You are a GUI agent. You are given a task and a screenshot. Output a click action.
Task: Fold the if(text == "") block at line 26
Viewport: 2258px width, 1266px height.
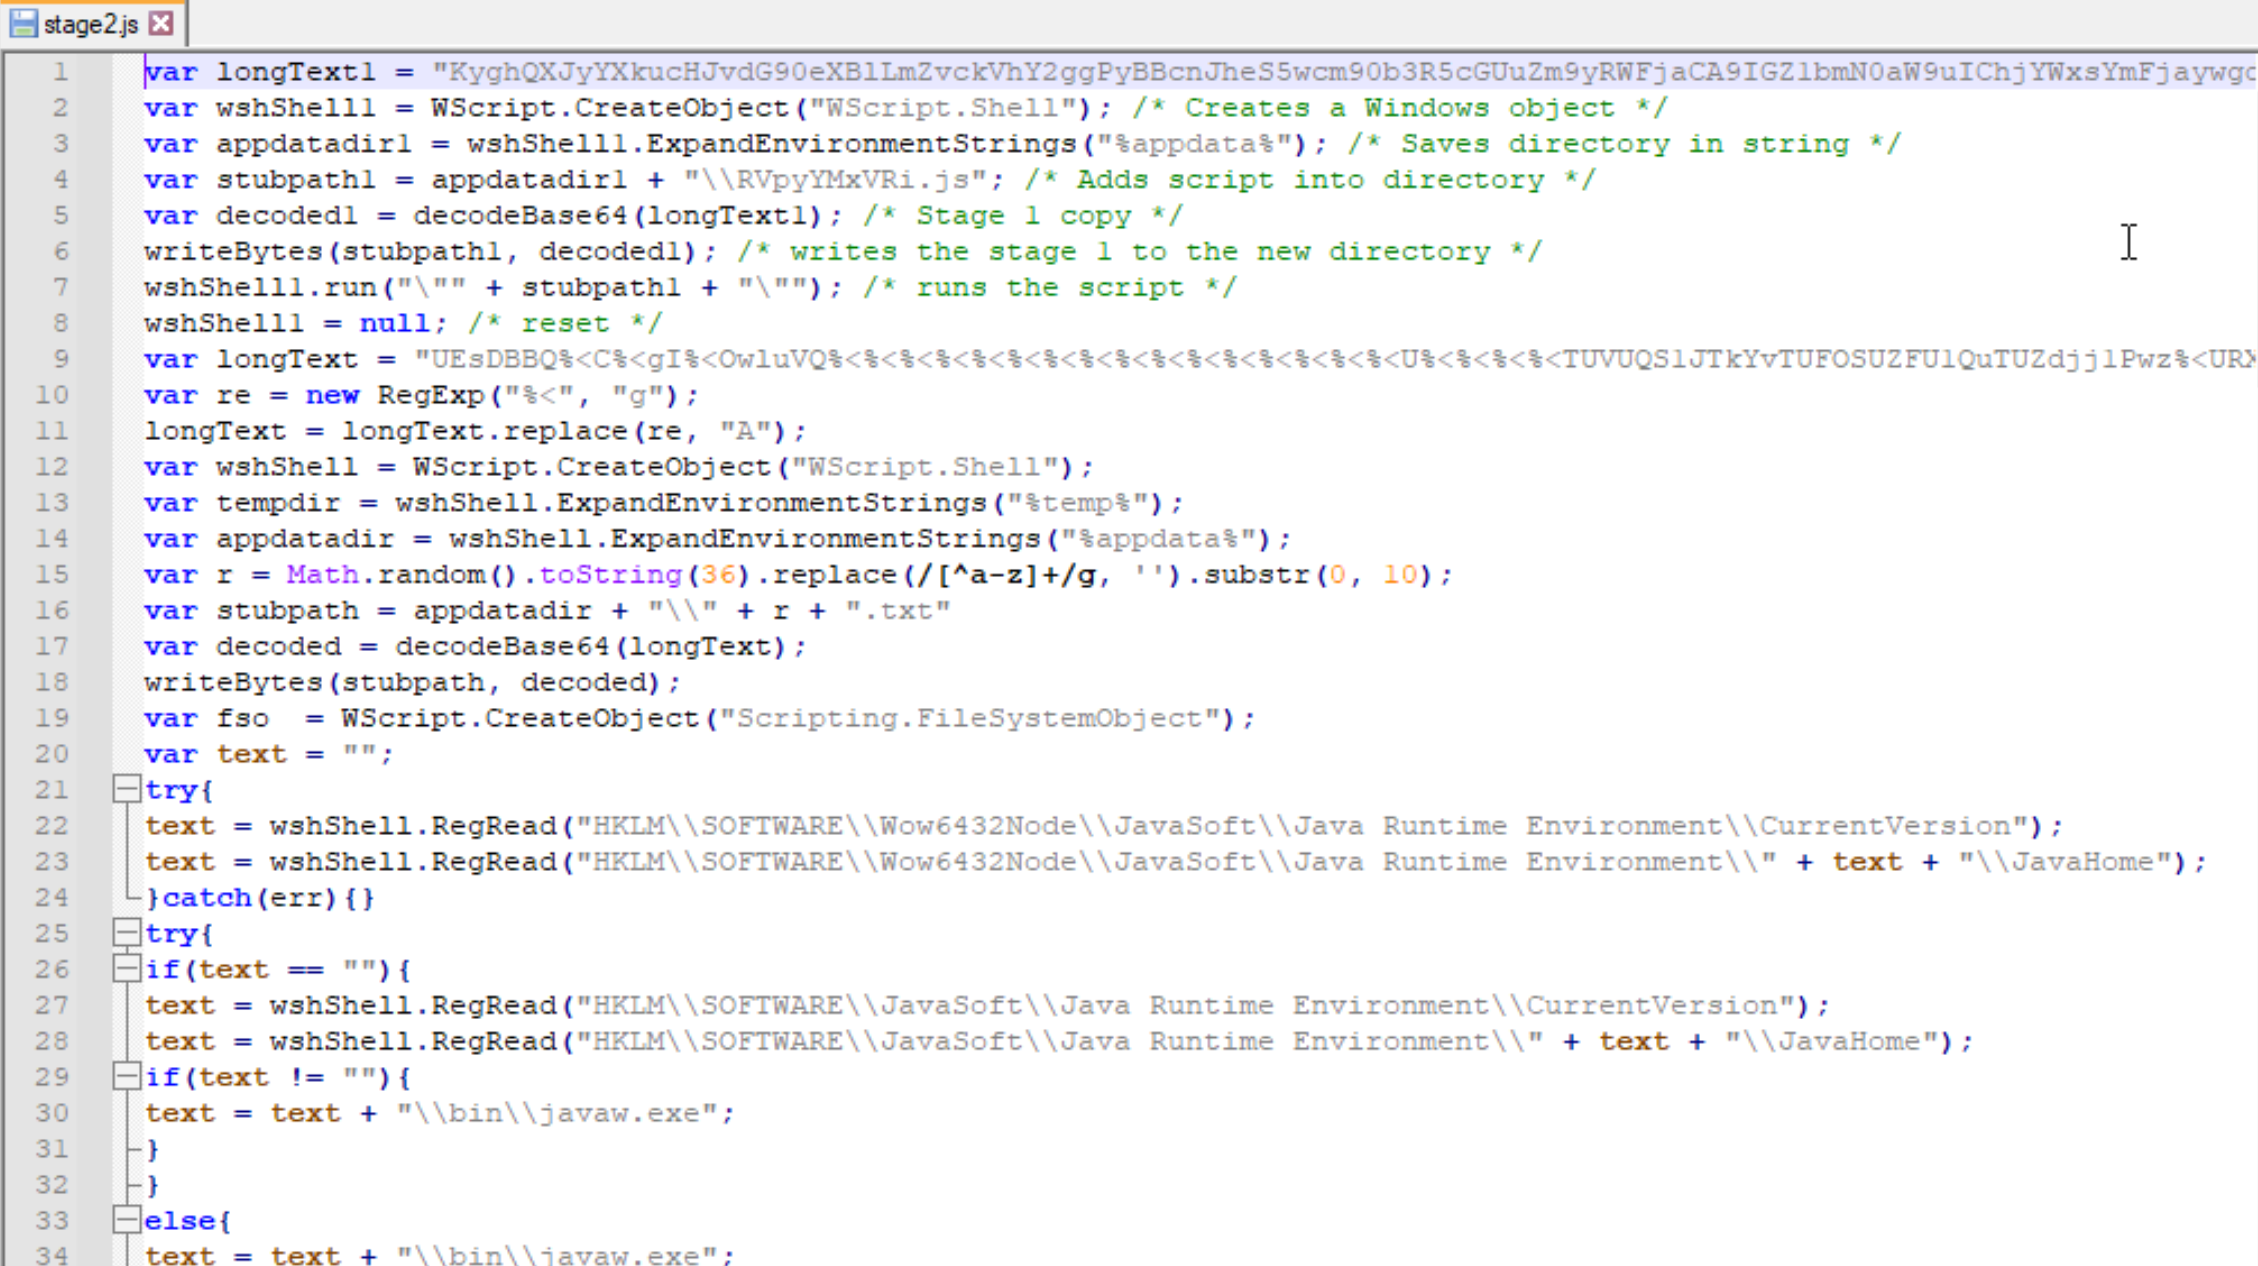tap(126, 969)
